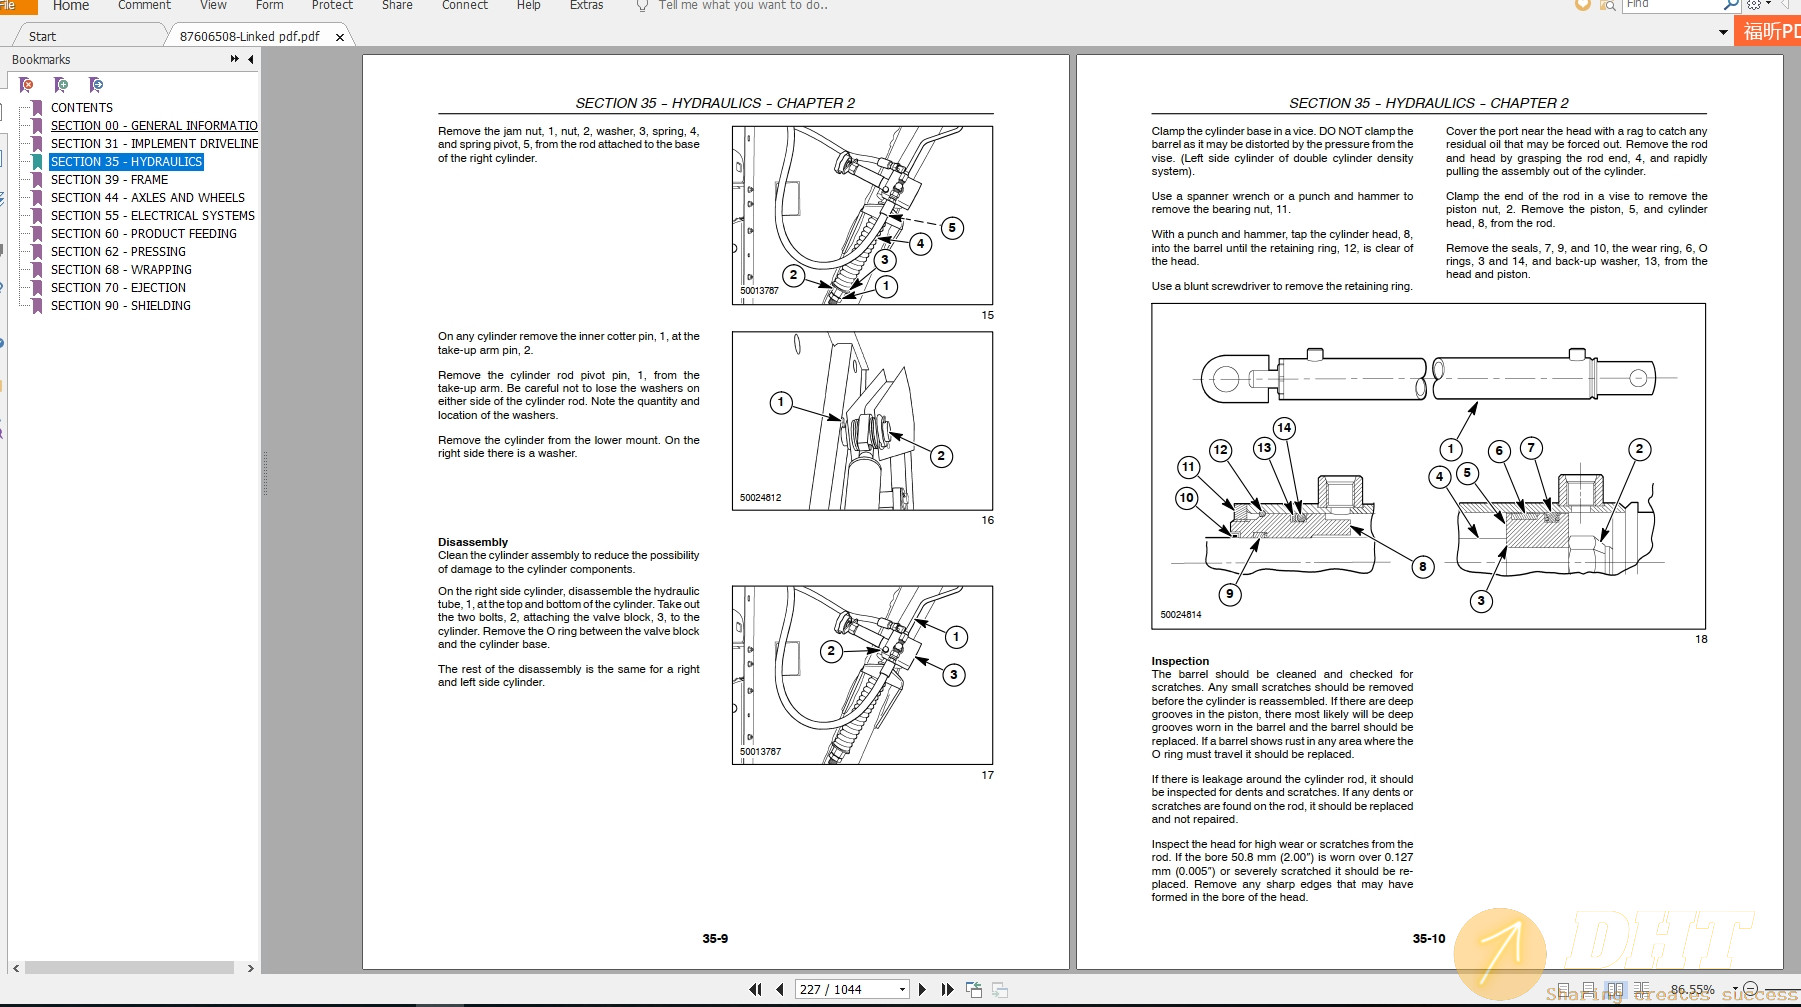Click the go-to bookmark destination icon
Viewport: 1801px width, 1007px height.
coord(95,85)
